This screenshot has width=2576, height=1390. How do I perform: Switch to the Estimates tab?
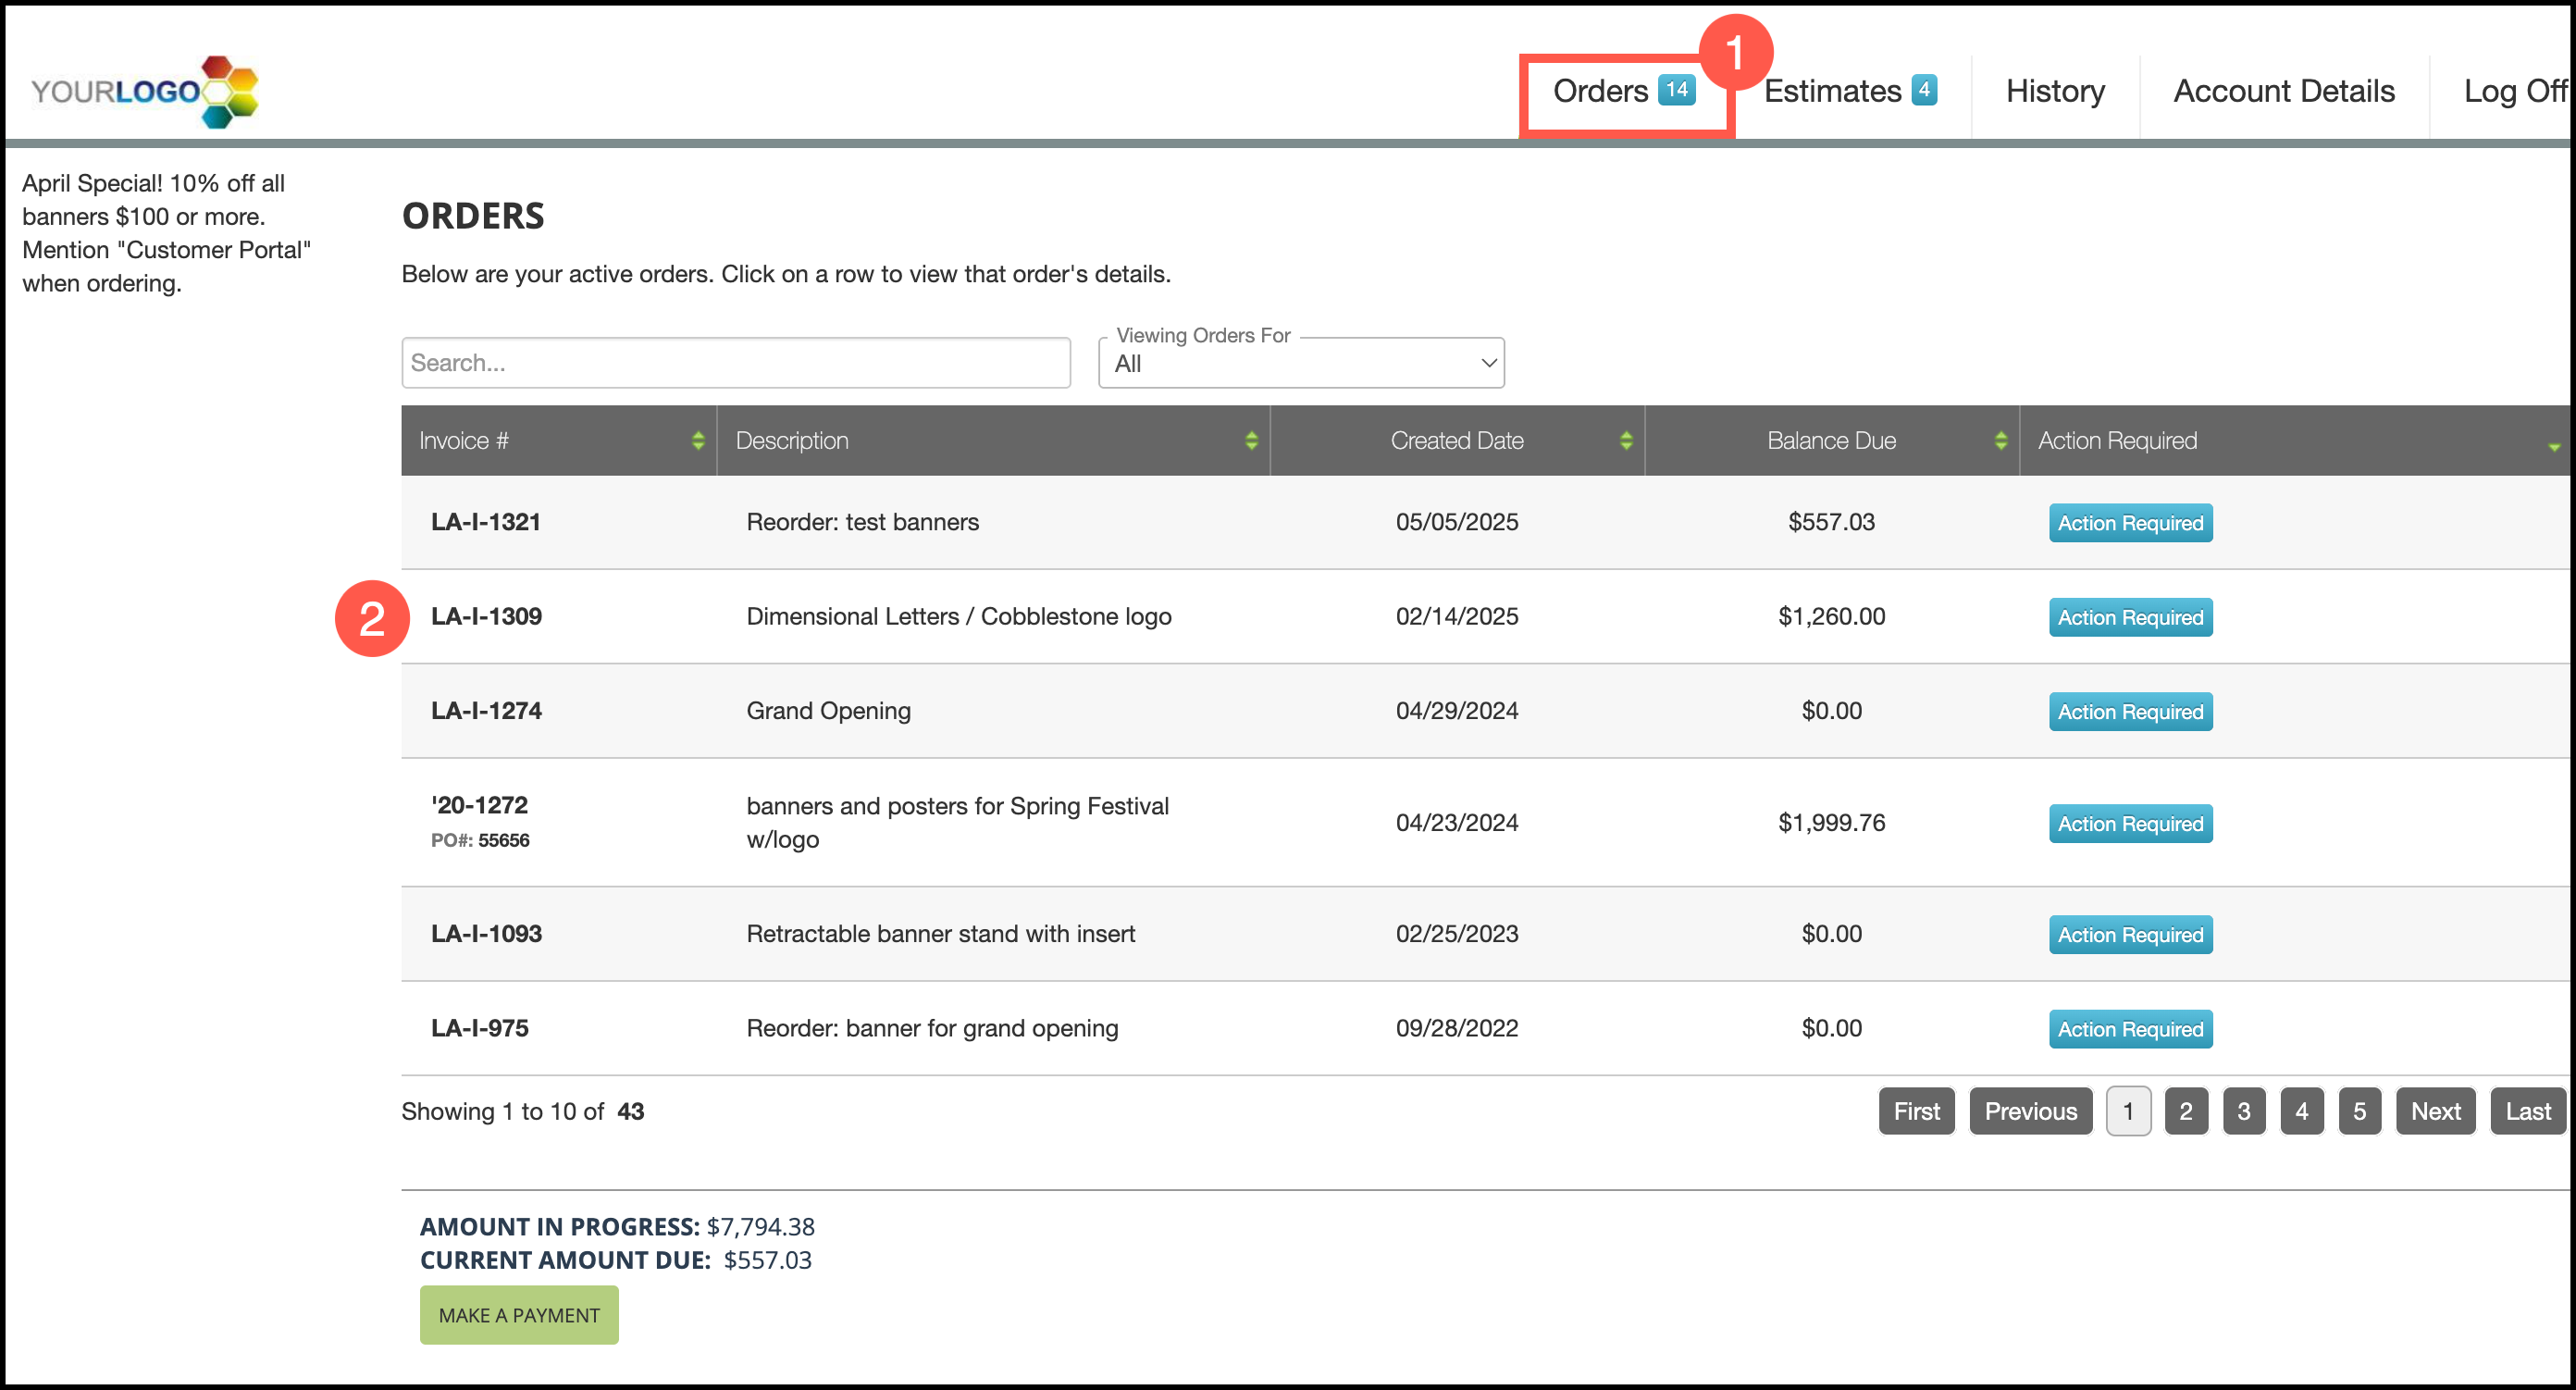point(1832,91)
